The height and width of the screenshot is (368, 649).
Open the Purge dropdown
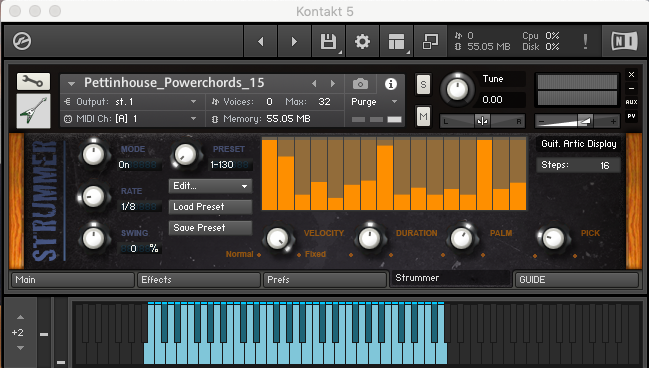tap(374, 102)
